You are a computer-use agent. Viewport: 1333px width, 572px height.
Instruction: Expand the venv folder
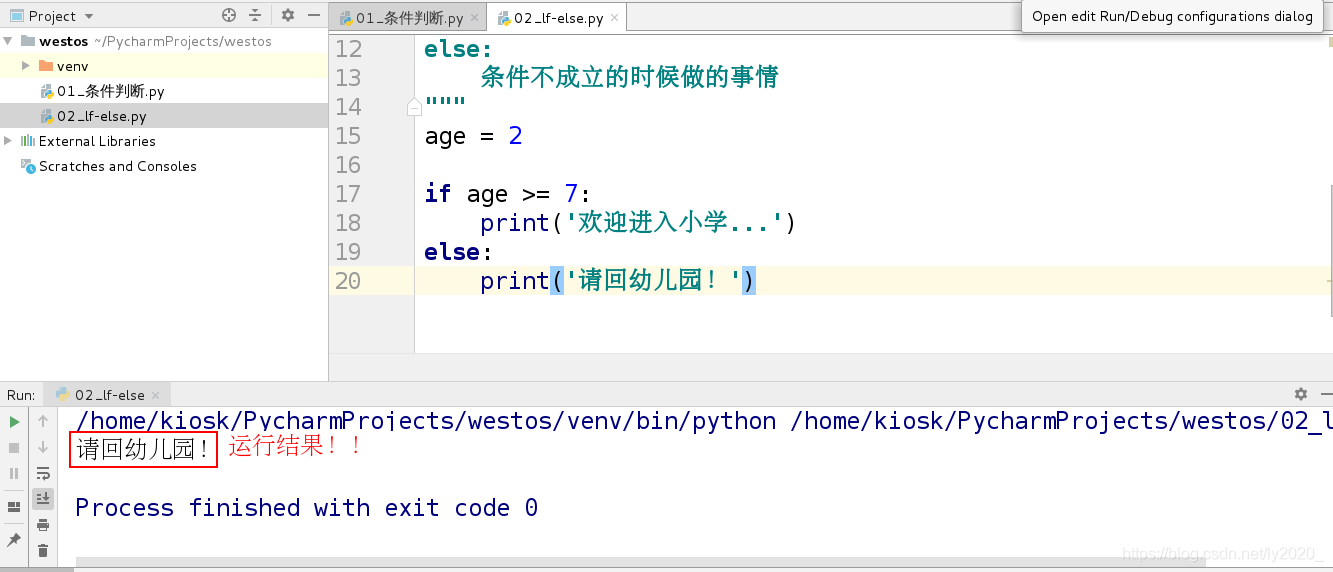[x=26, y=66]
